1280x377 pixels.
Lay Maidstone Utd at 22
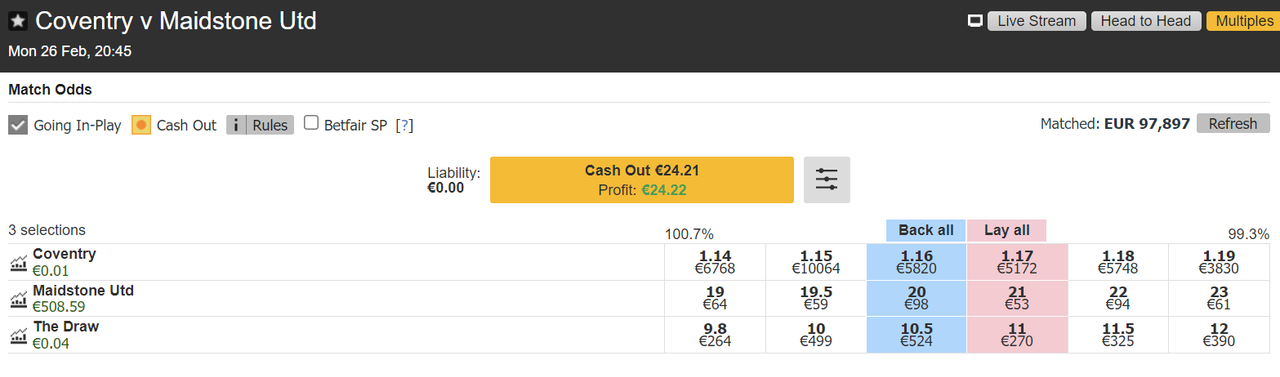pyautogui.click(x=1118, y=298)
